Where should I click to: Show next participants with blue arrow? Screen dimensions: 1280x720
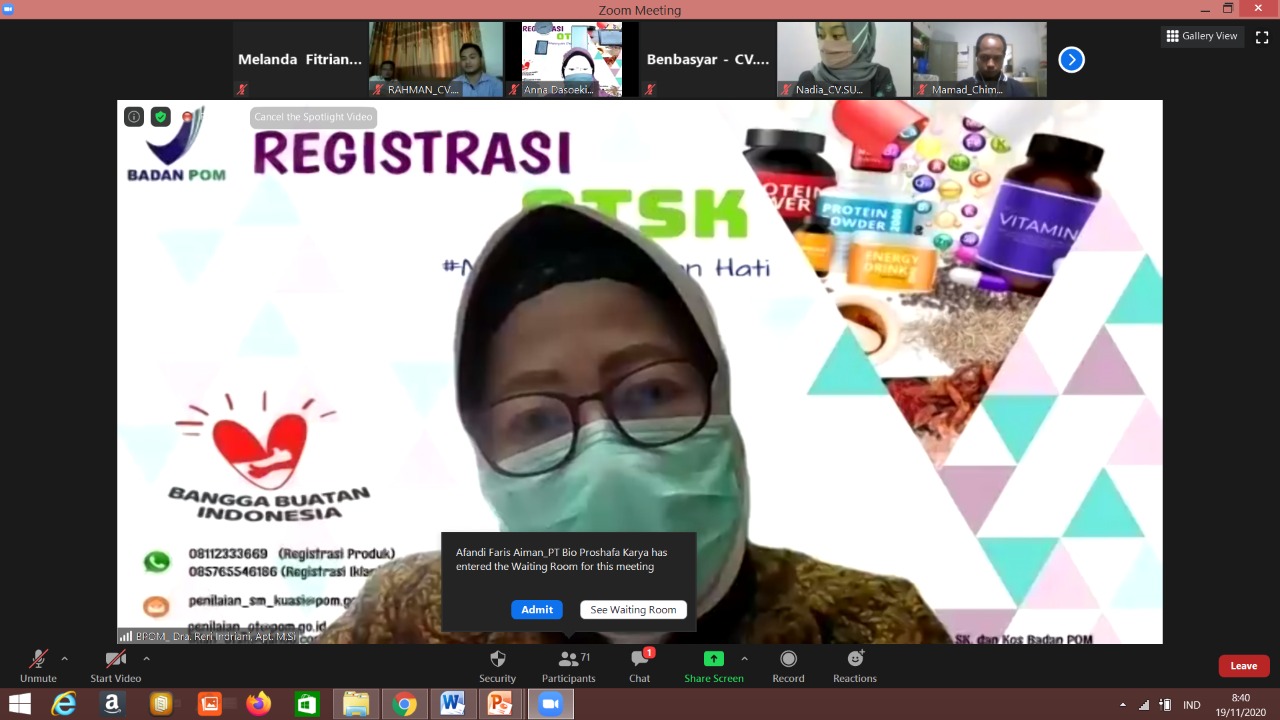(1071, 60)
